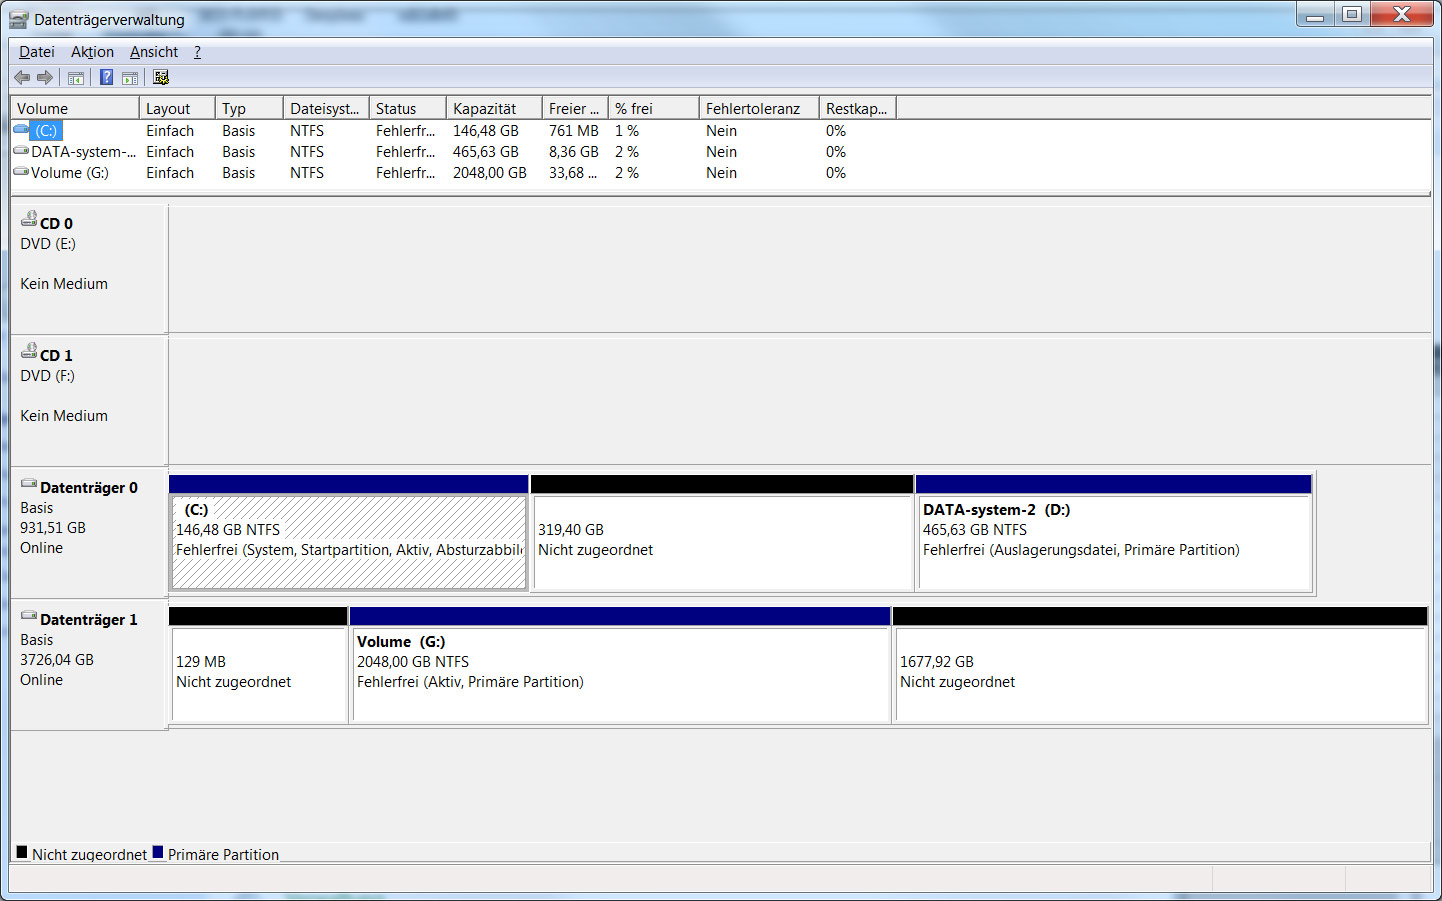The height and width of the screenshot is (901, 1442).
Task: Click the 2048,00 GB capacity cell
Action: [490, 172]
